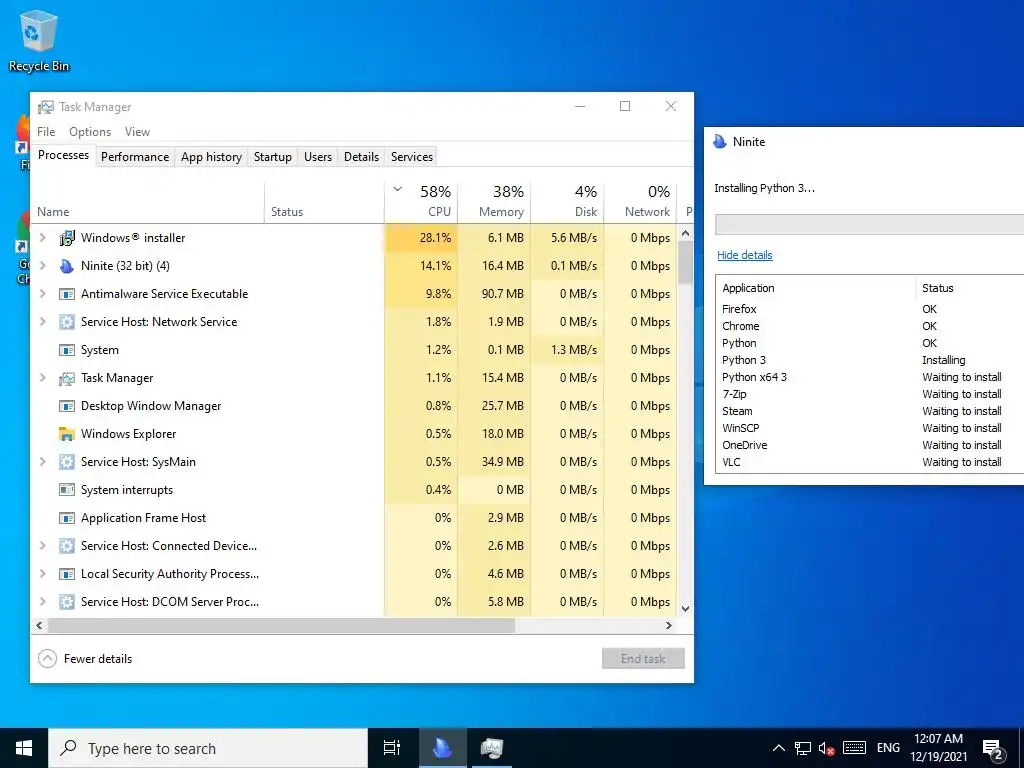Click the muted volume tray icon
1024x768 pixels.
[826, 748]
